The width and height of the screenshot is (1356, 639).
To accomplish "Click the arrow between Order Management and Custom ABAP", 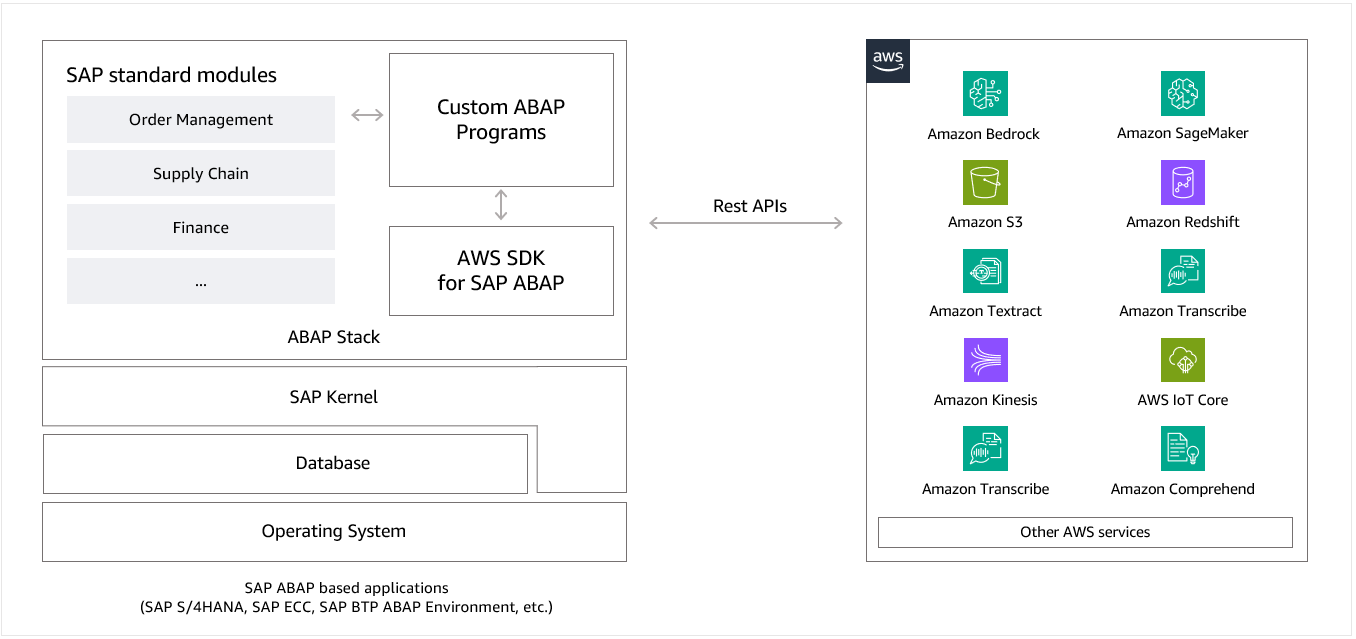I will (366, 114).
